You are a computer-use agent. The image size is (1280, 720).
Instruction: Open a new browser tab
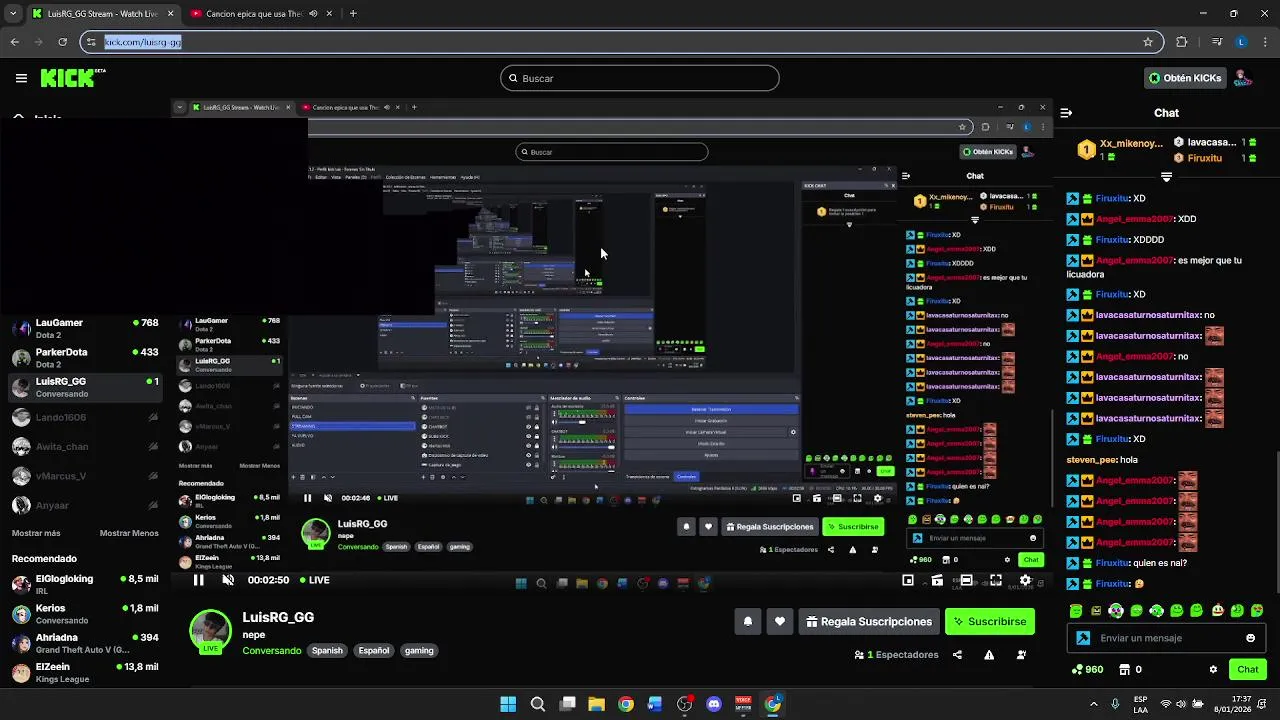point(353,14)
